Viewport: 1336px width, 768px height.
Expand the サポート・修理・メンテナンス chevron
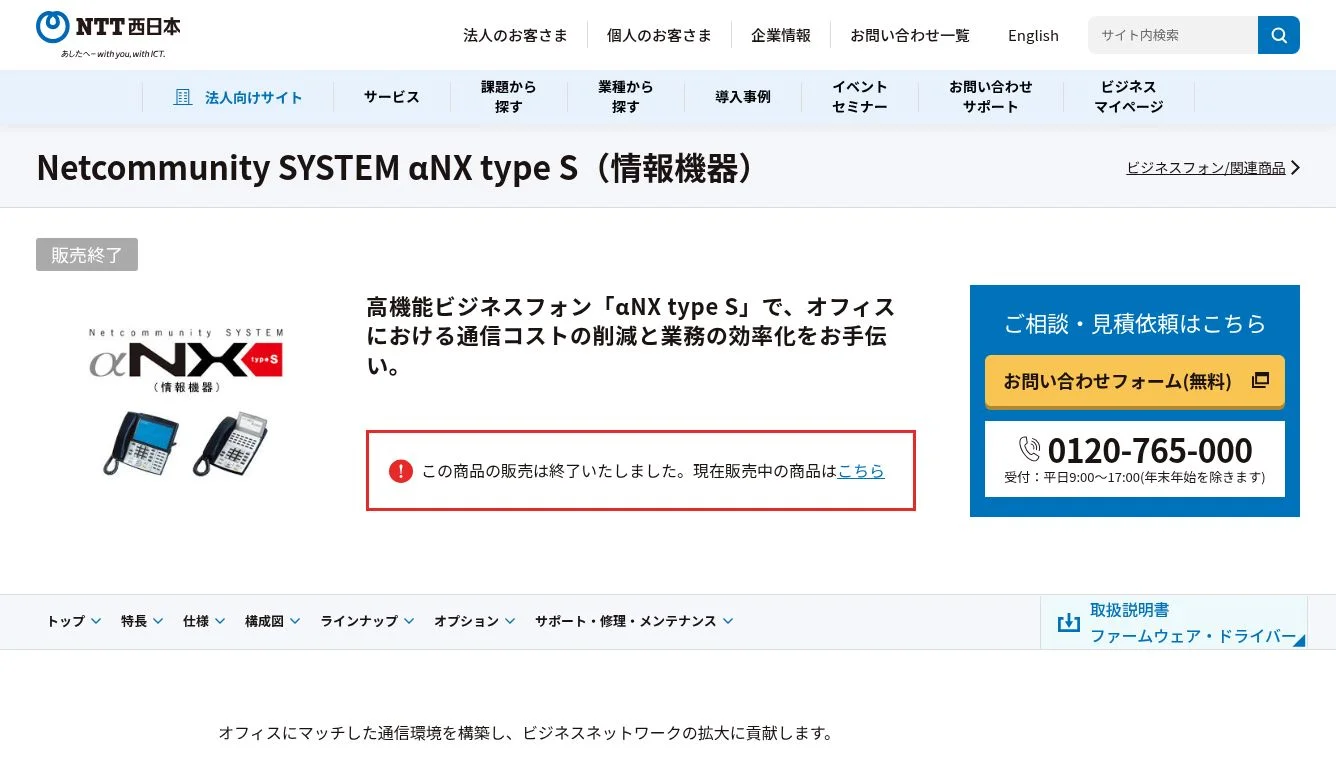728,621
